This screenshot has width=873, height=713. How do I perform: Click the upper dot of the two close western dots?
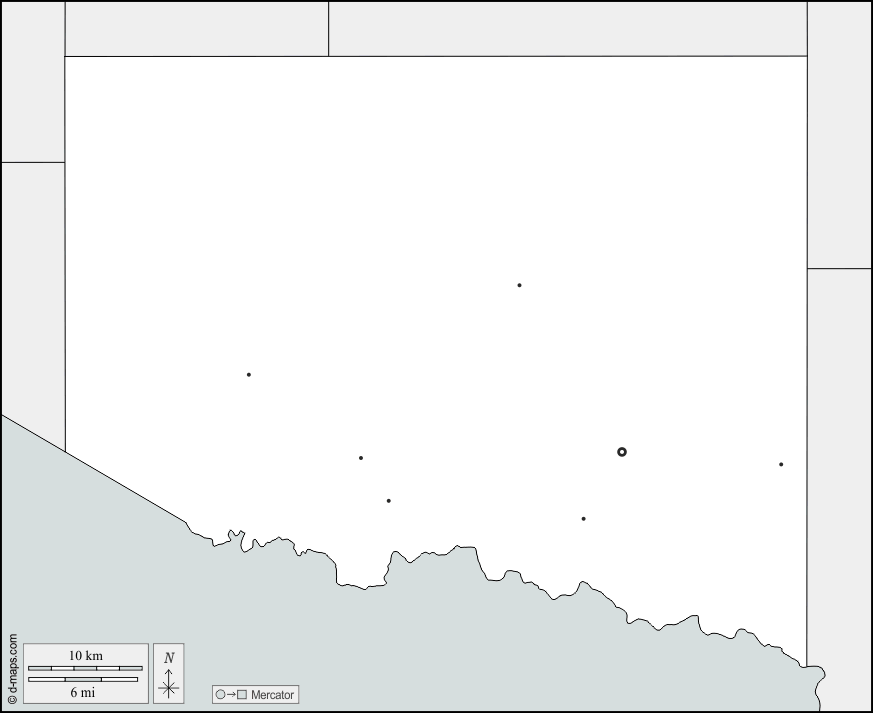pyautogui.click(x=361, y=458)
